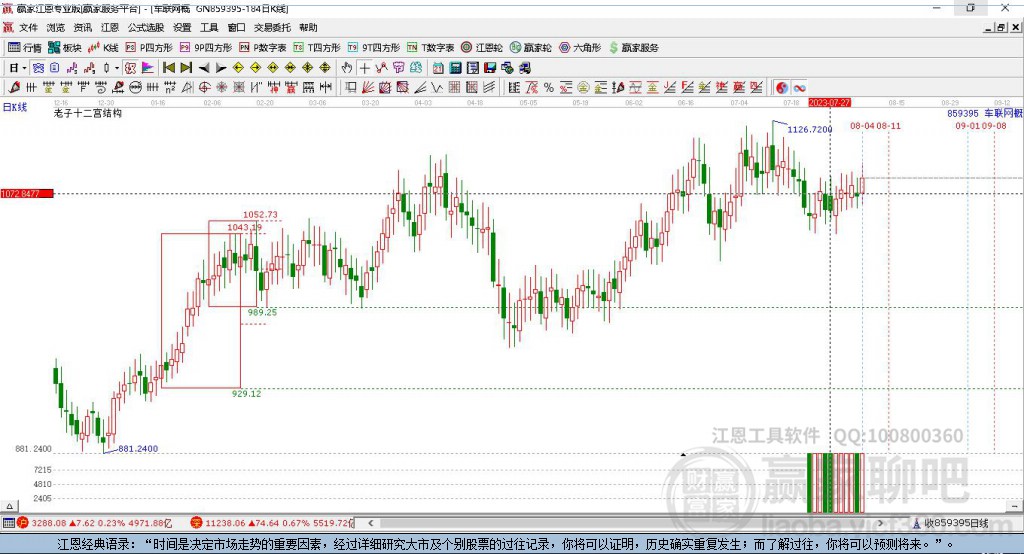Image resolution: width=1024 pixels, height=554 pixels.
Task: Open the 江恩轮 tool
Action: pyautogui.click(x=483, y=48)
